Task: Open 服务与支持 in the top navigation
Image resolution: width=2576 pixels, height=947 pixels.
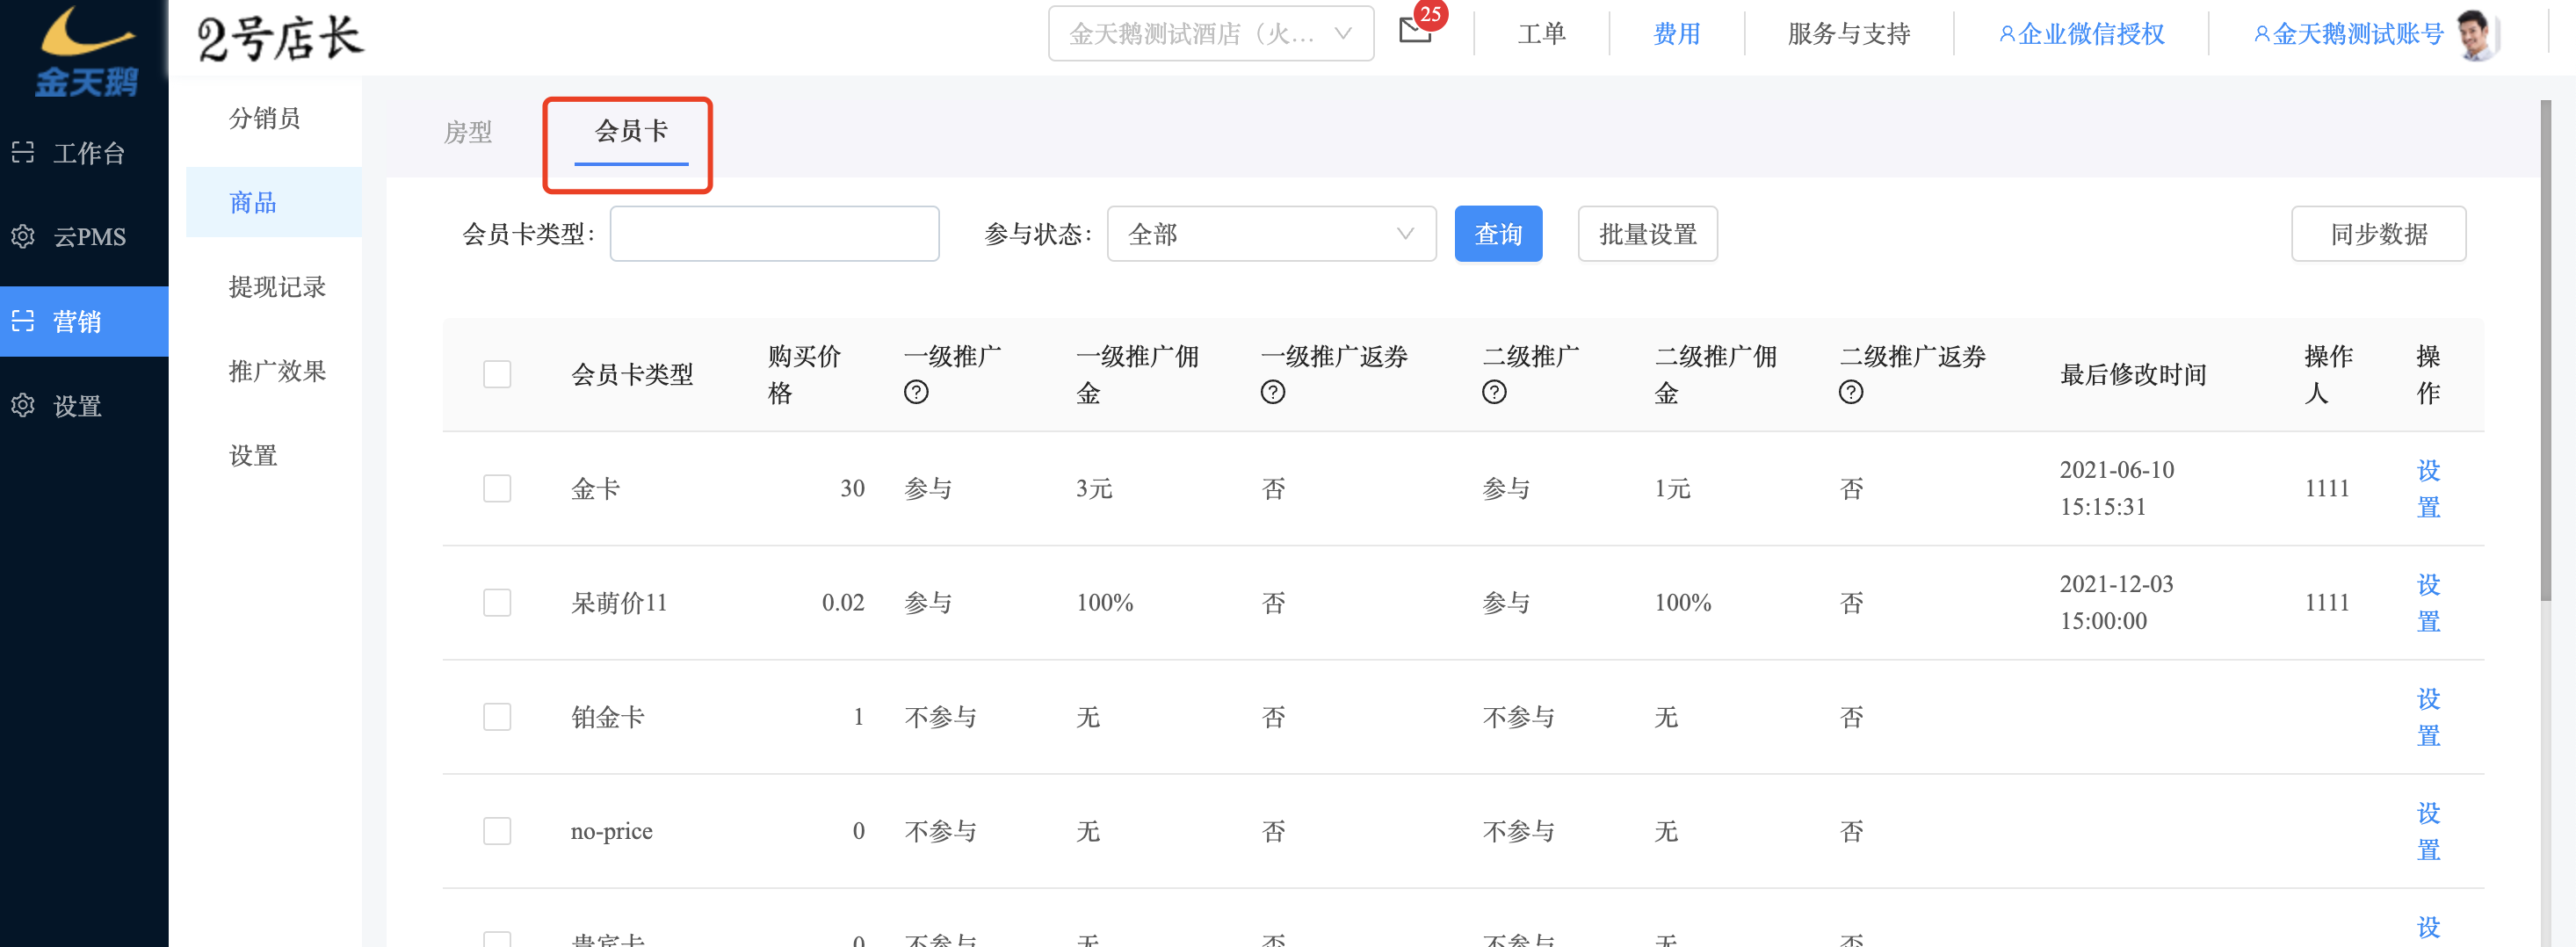Action: [x=1849, y=34]
